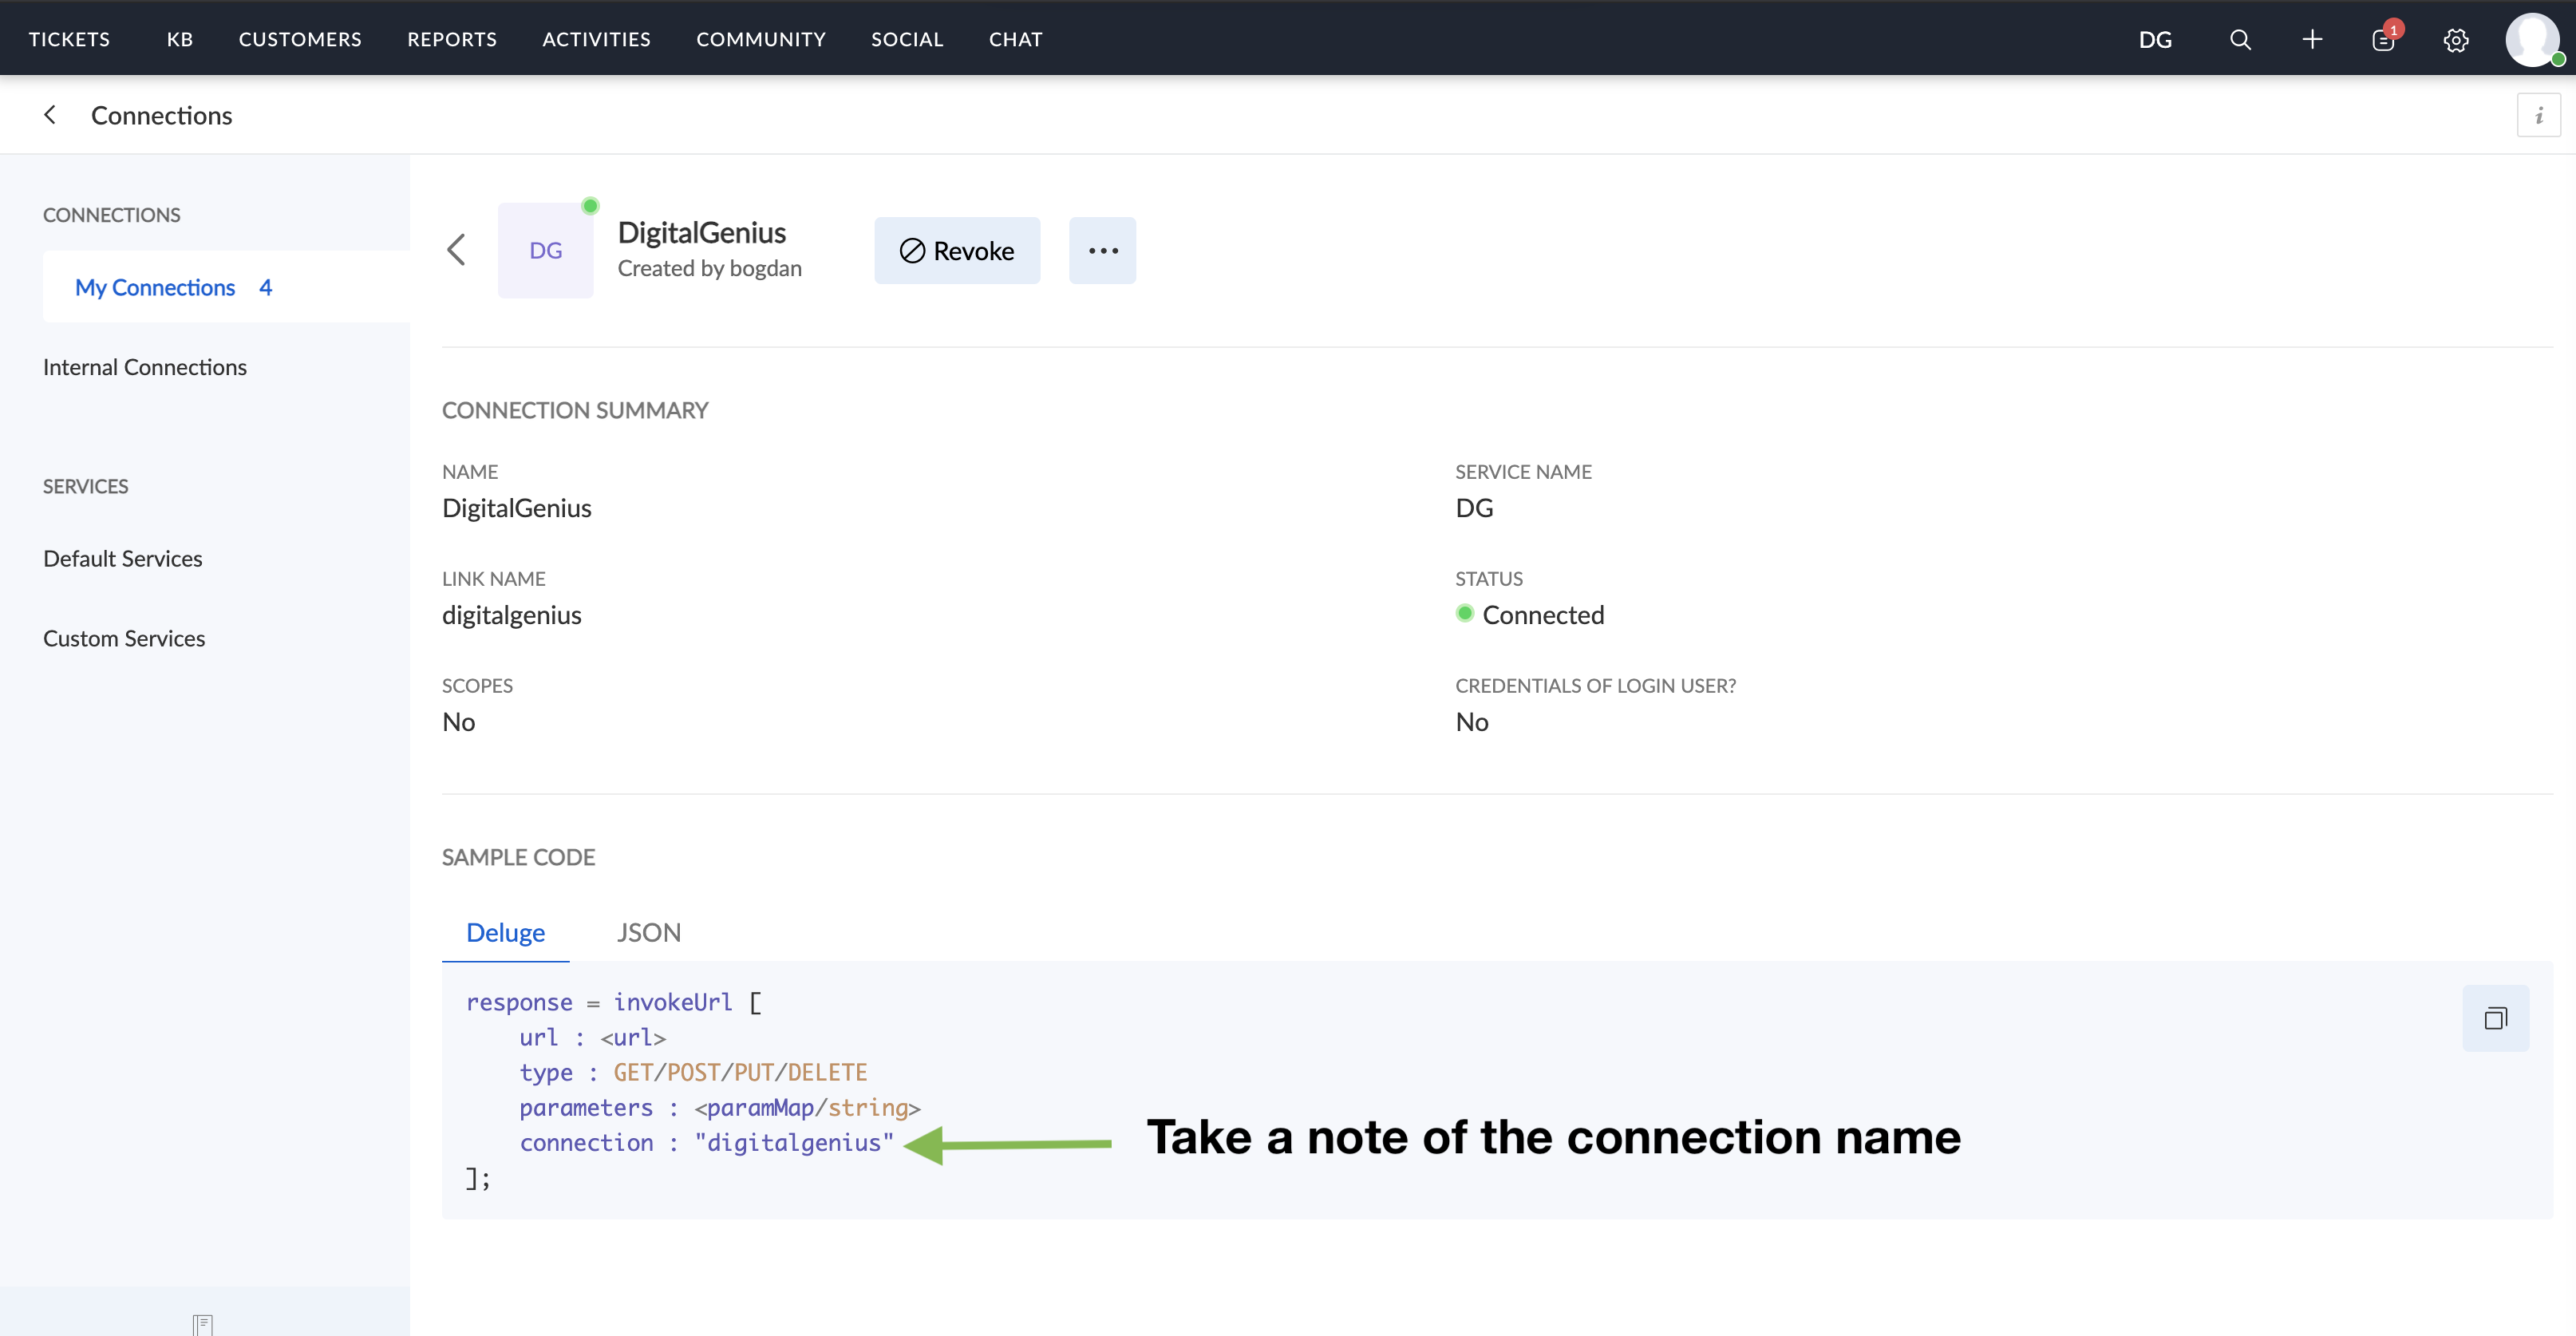Open the notifications icon with red badge
This screenshot has width=2576, height=1336.
pos(2385,38)
